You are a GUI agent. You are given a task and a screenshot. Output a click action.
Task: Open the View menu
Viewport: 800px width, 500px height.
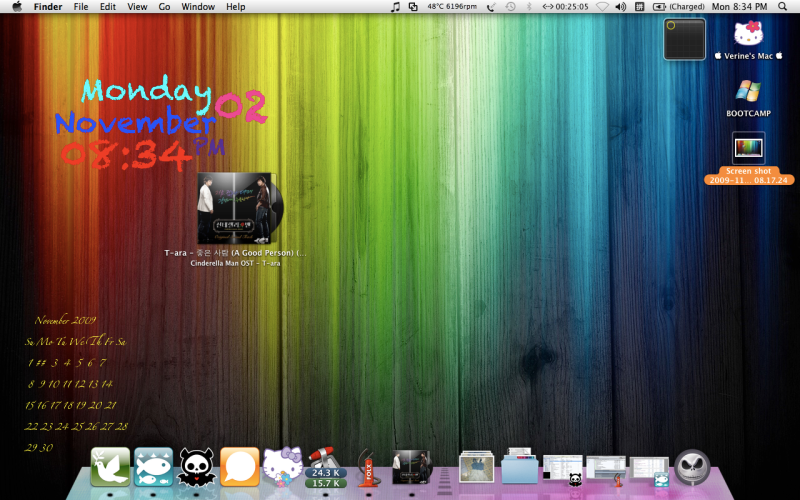137,7
